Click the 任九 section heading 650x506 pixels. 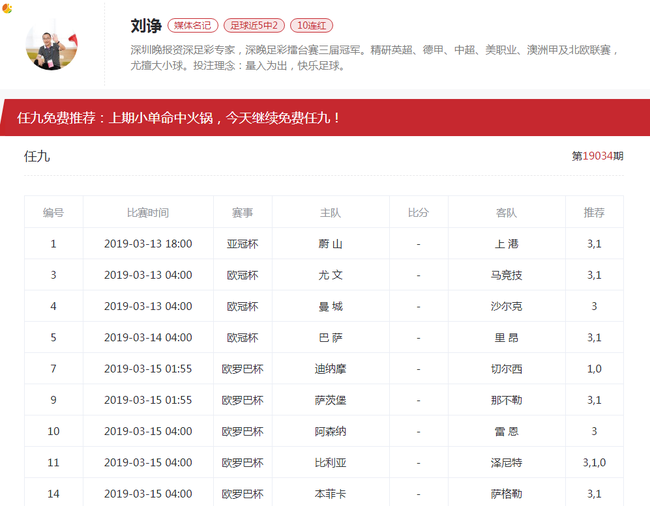37,156
